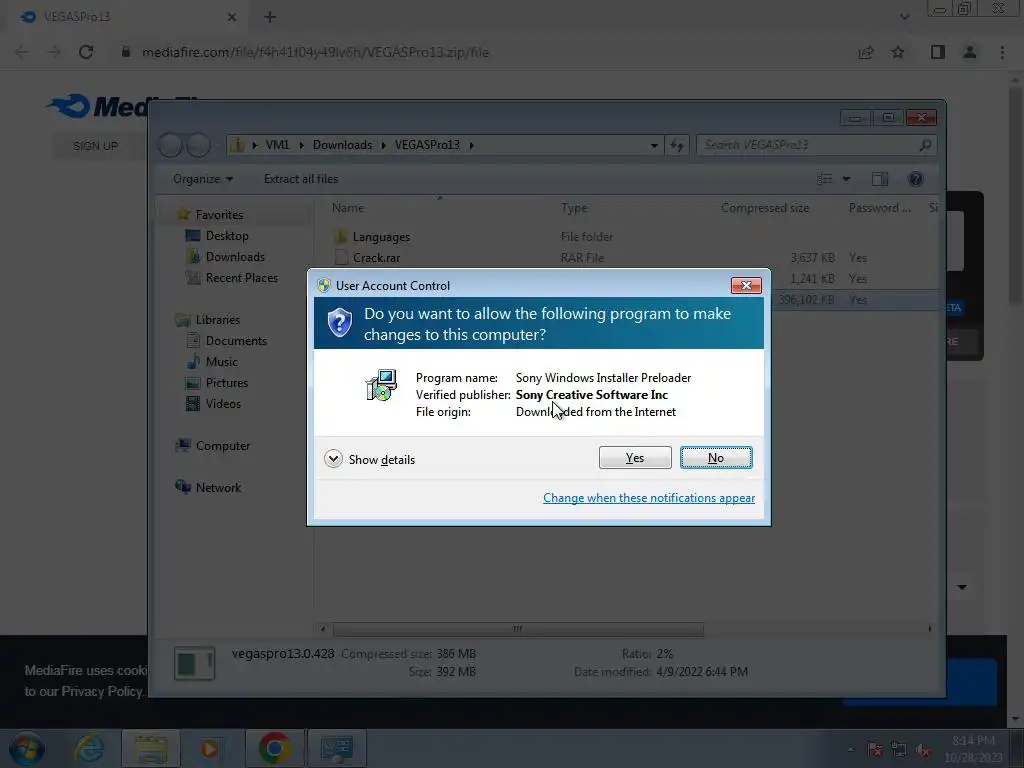Click No in User Account Control dialog
Image resolution: width=1024 pixels, height=768 pixels.
pos(716,458)
